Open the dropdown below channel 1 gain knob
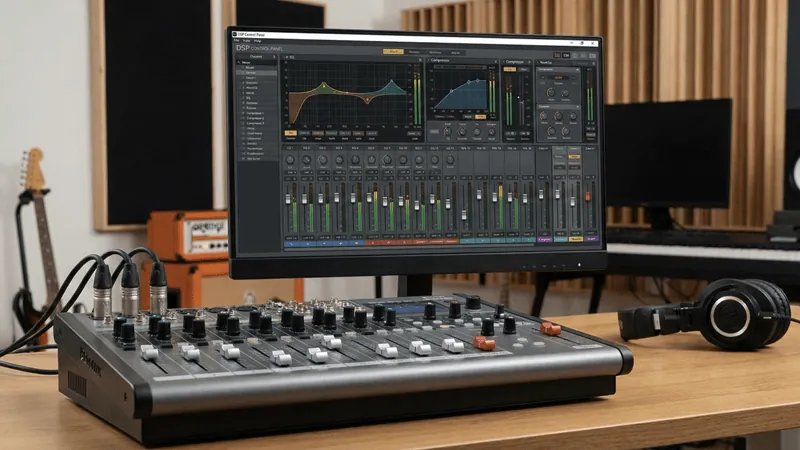Screen dimensions: 800x450 coord(290,172)
